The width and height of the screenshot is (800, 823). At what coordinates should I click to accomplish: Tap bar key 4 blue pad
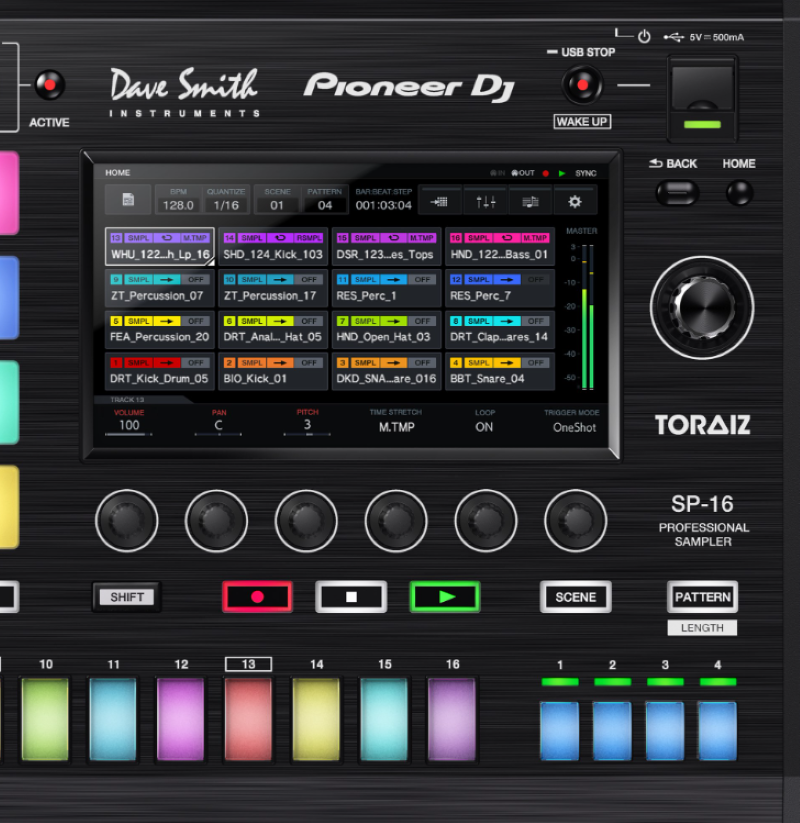coord(717,731)
